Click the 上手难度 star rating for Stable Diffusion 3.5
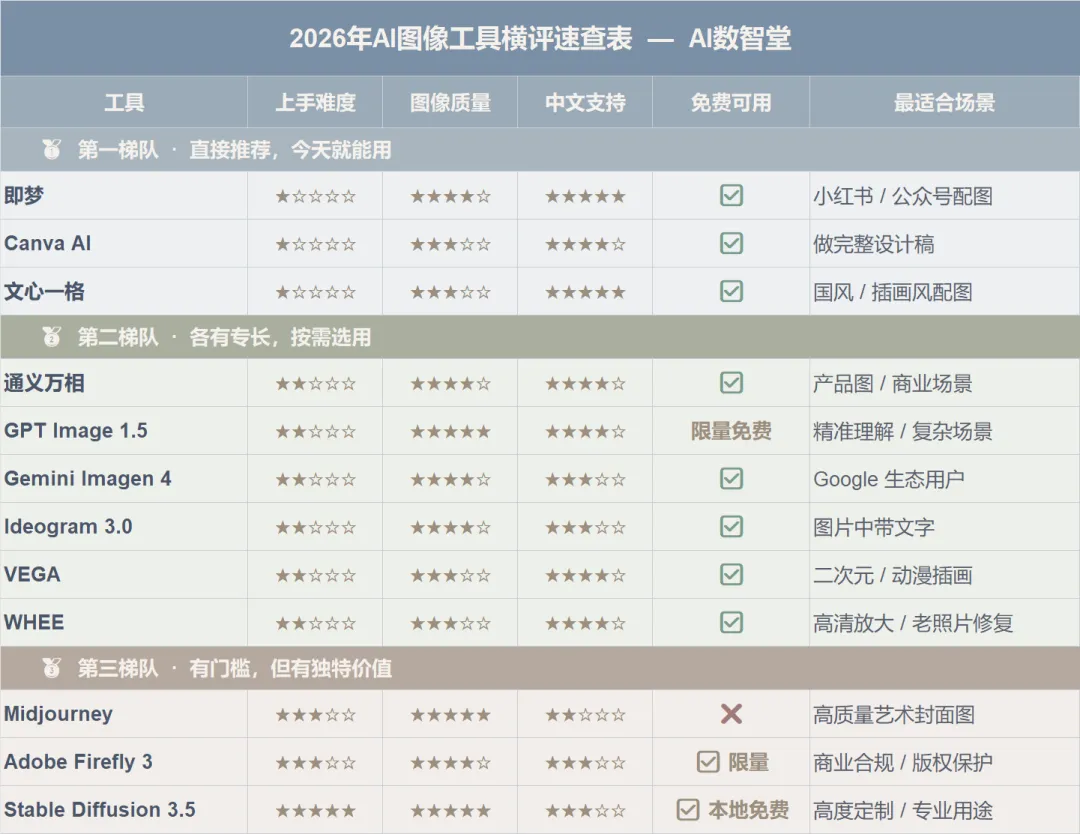The height and width of the screenshot is (834, 1080). (315, 811)
